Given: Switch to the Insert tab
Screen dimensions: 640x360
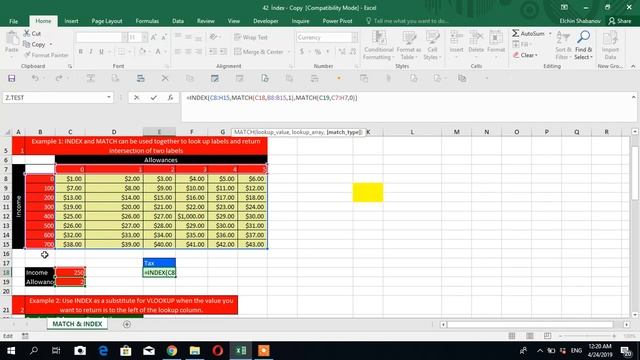Looking at the screenshot, I should 71,21.
